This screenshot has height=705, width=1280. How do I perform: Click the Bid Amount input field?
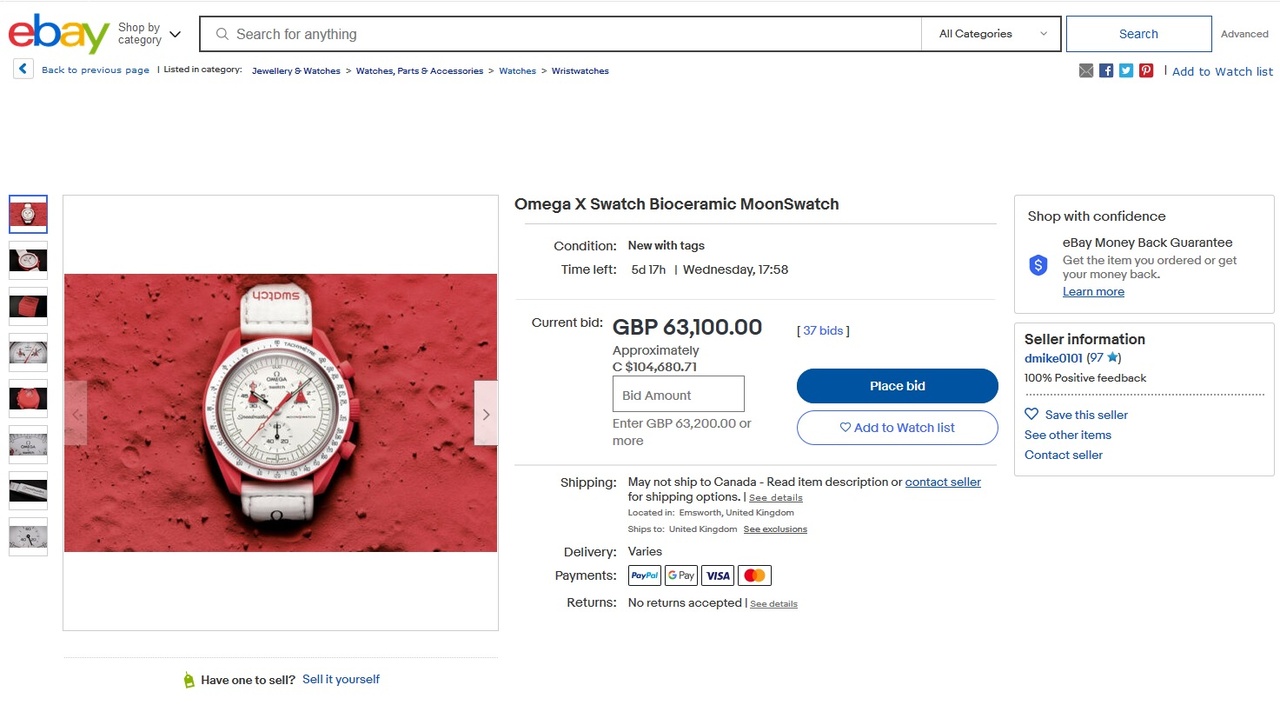pyautogui.click(x=678, y=394)
